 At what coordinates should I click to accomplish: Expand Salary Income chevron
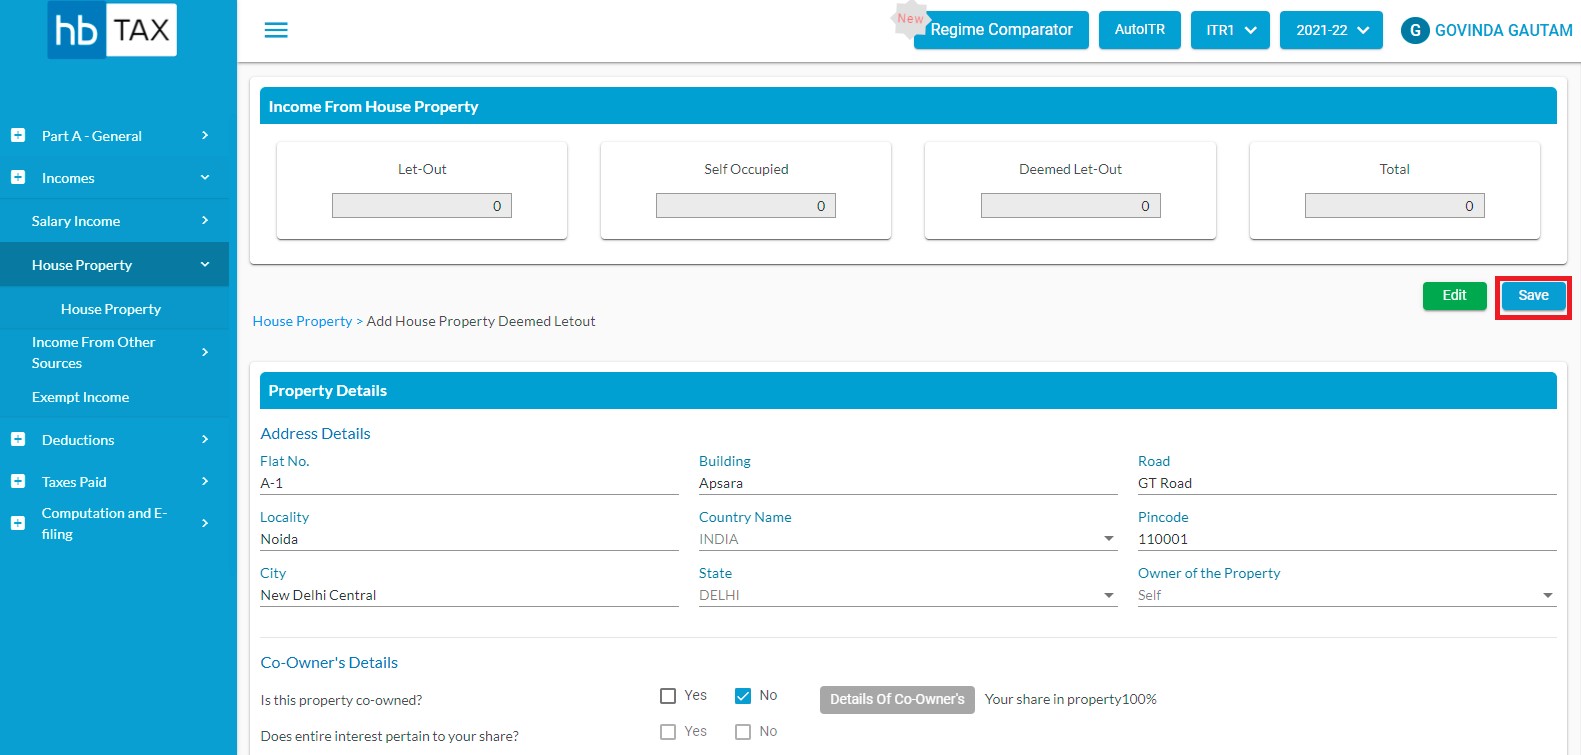point(205,220)
